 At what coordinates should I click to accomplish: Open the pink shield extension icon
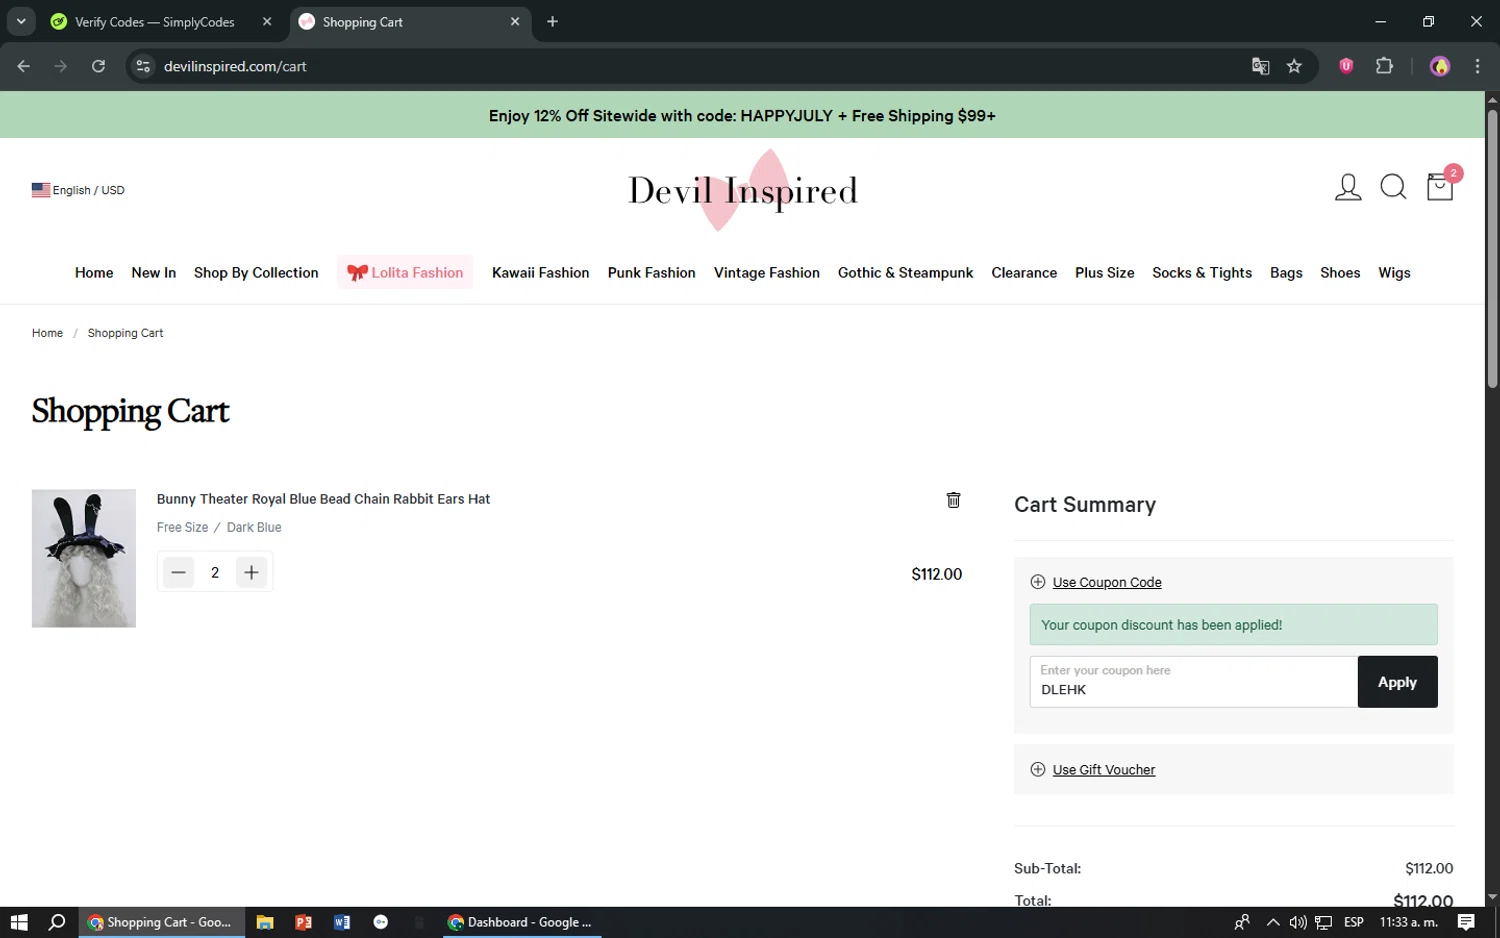(1346, 66)
